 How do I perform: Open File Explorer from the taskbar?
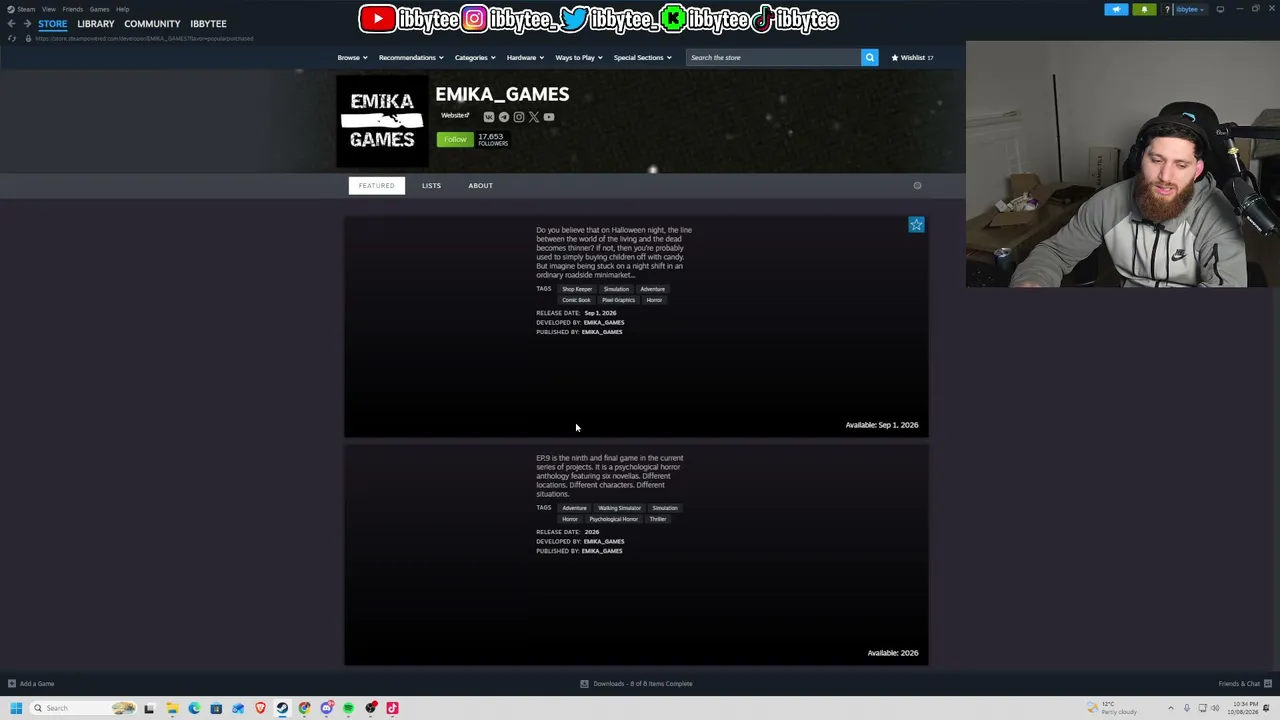[x=172, y=708]
